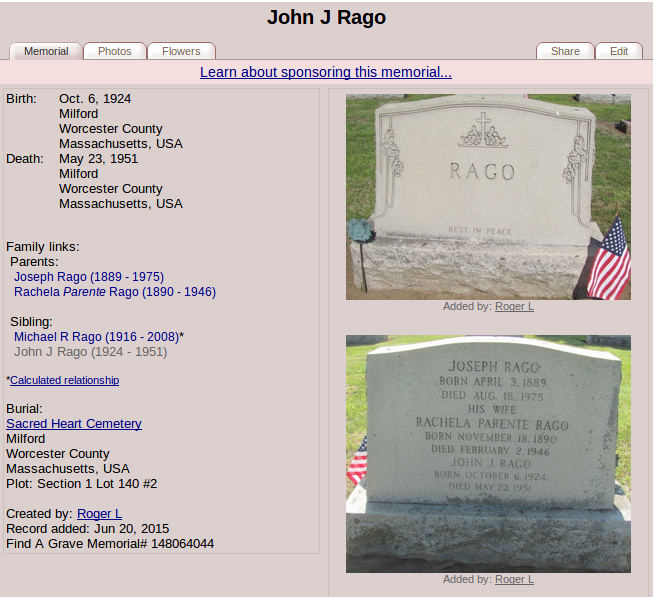Click 'Record added: Jun 20, 2015' text
The width and height of the screenshot is (656, 597).
pyautogui.click(x=87, y=529)
